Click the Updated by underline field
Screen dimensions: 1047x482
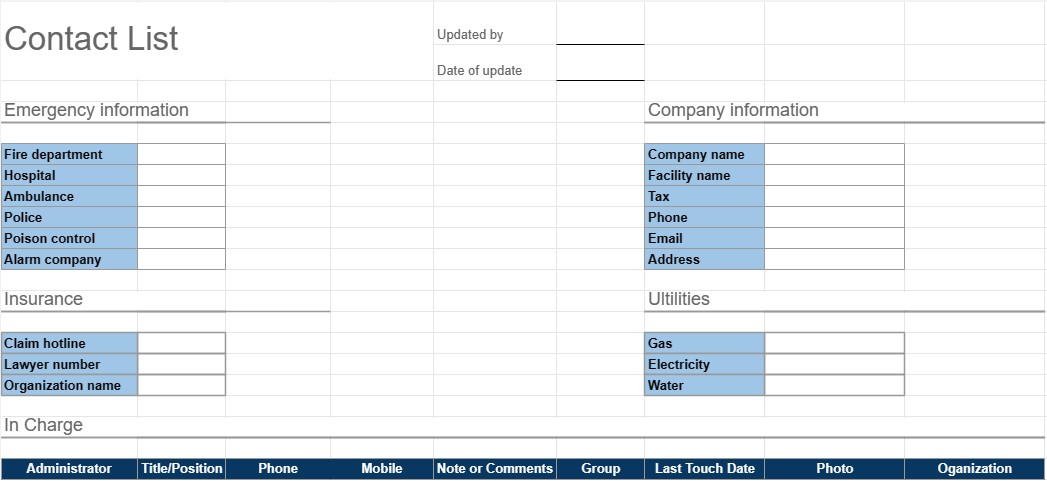pyautogui.click(x=600, y=35)
